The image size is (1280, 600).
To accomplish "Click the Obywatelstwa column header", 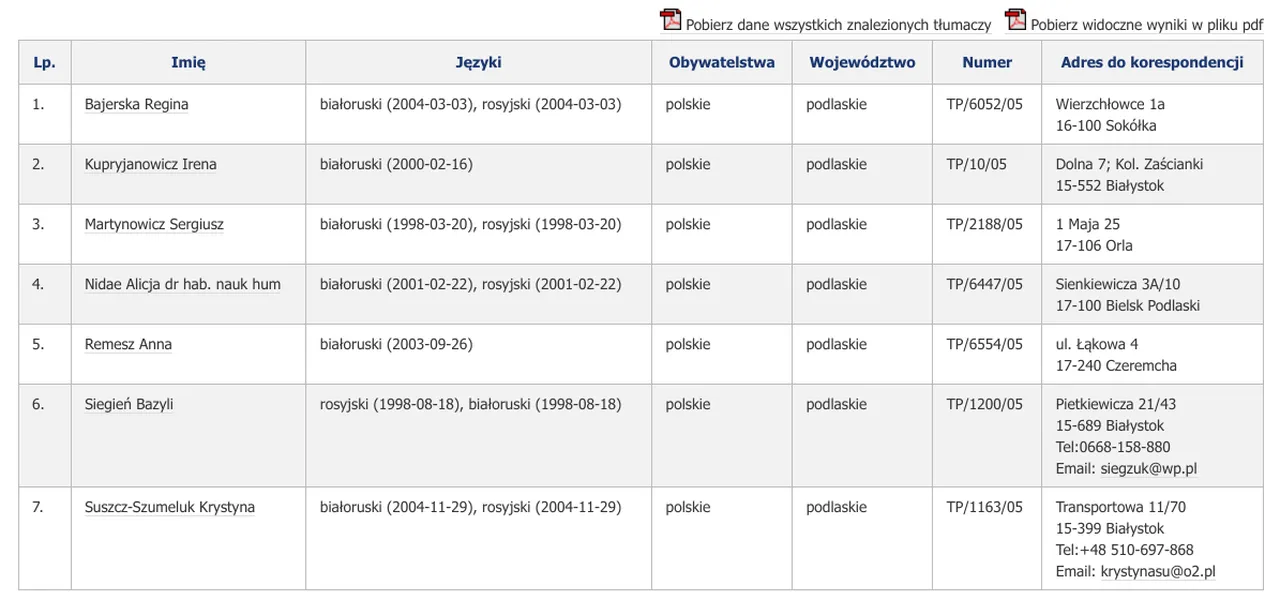I will pyautogui.click(x=722, y=62).
